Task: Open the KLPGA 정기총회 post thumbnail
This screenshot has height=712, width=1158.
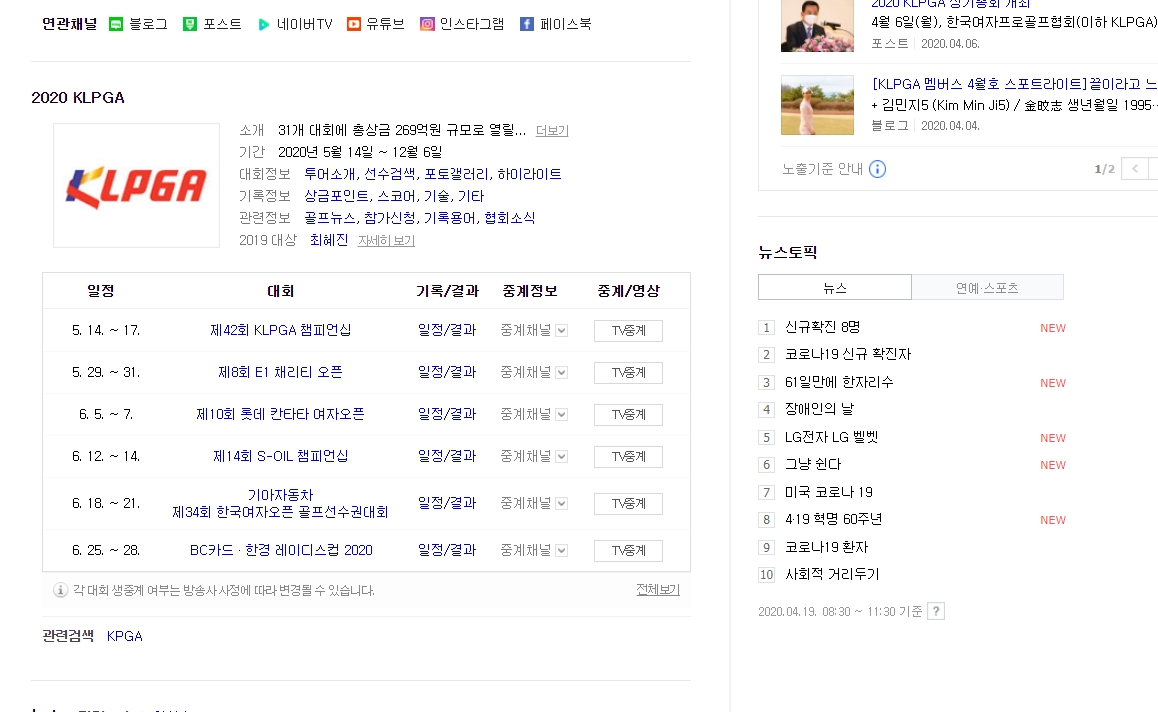Action: coord(817,26)
